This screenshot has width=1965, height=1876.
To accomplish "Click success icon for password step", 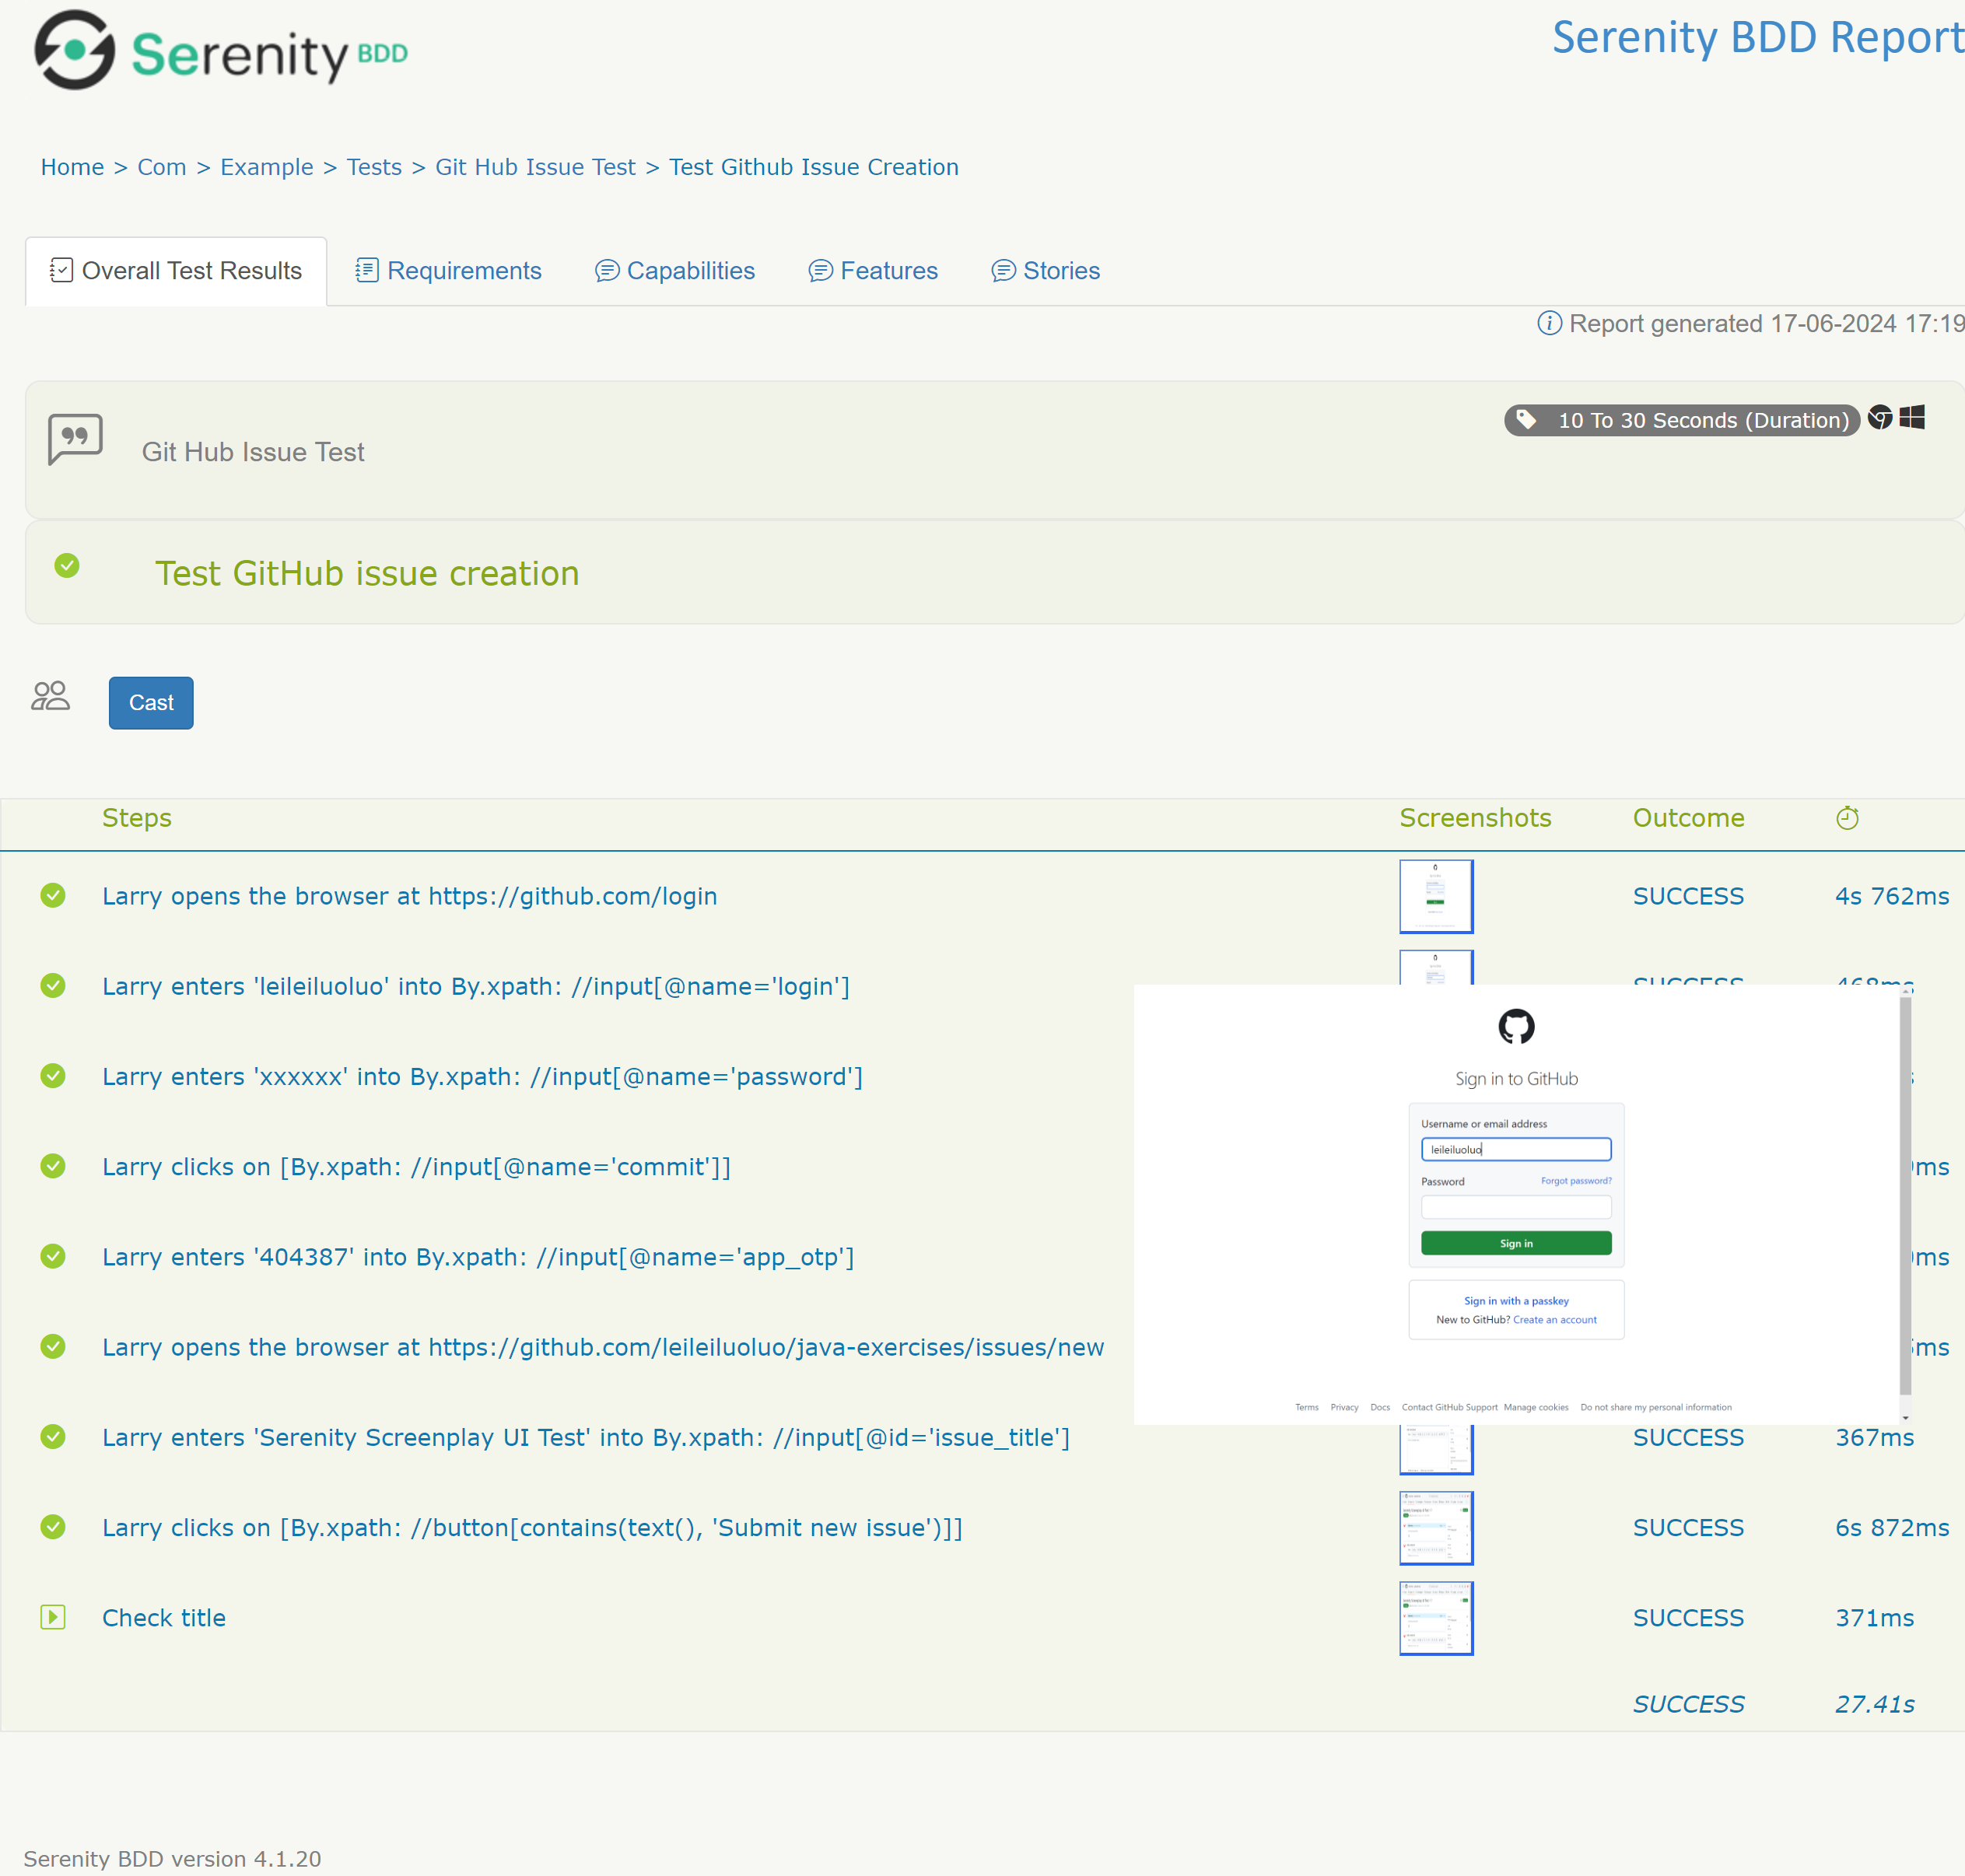I will (x=53, y=1075).
